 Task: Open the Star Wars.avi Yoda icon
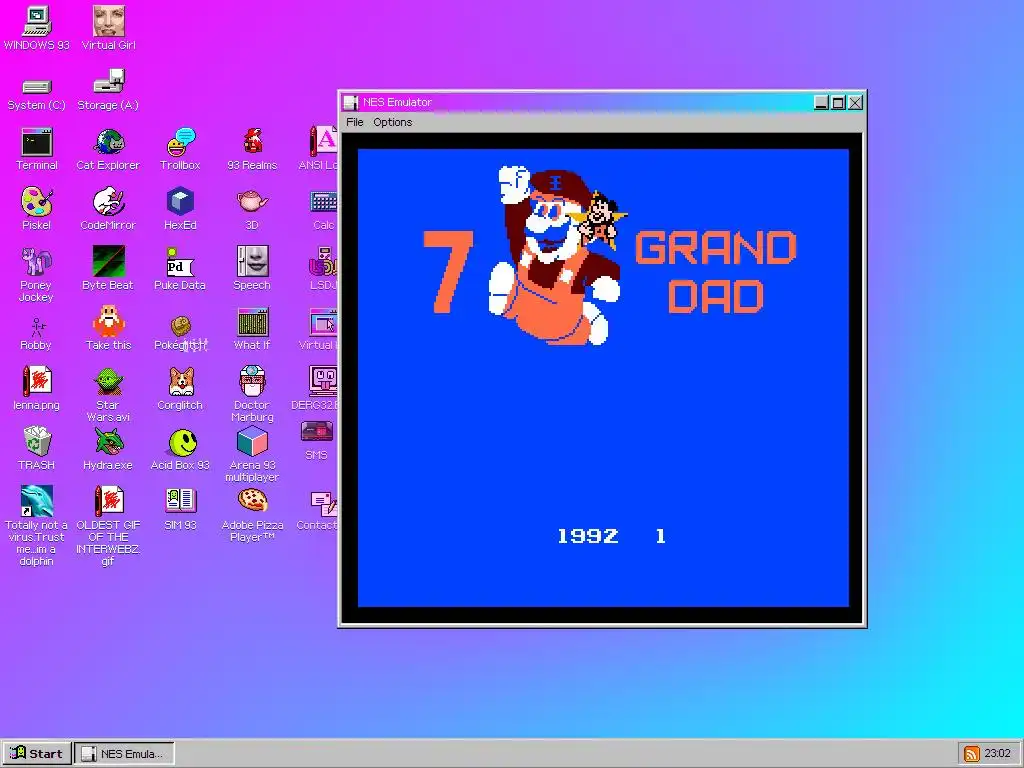pyautogui.click(x=108, y=381)
